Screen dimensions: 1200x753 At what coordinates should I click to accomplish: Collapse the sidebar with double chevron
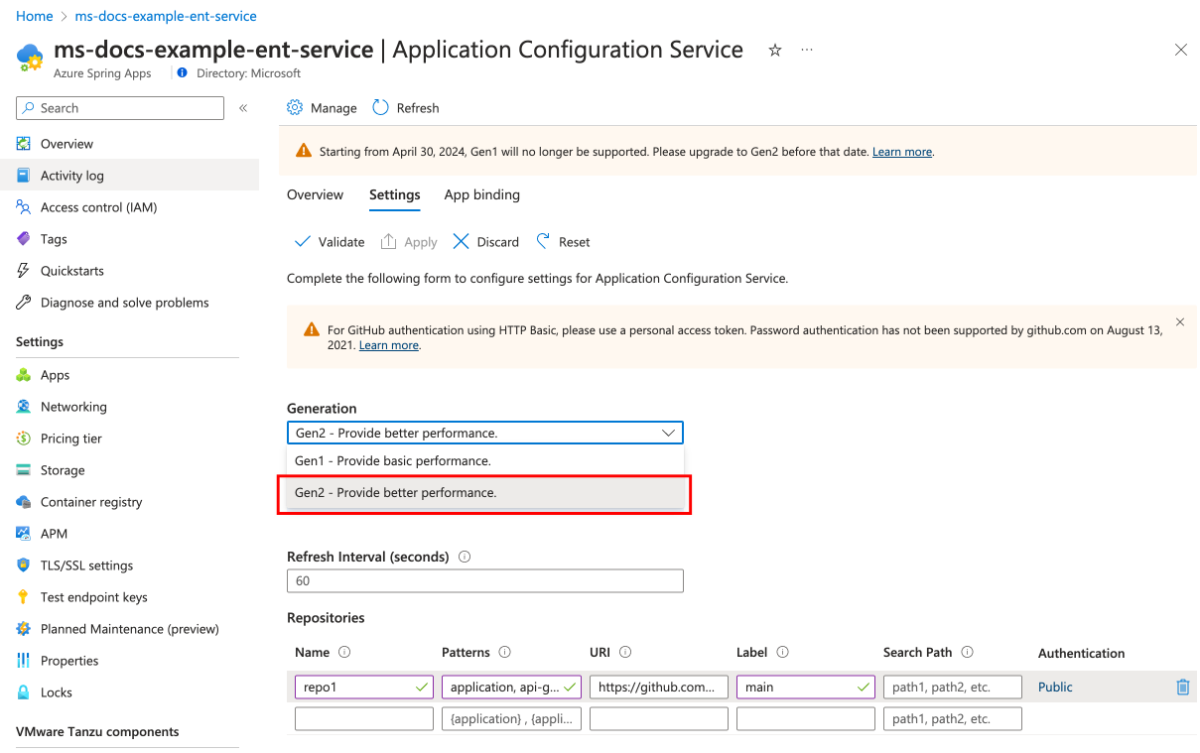243,108
